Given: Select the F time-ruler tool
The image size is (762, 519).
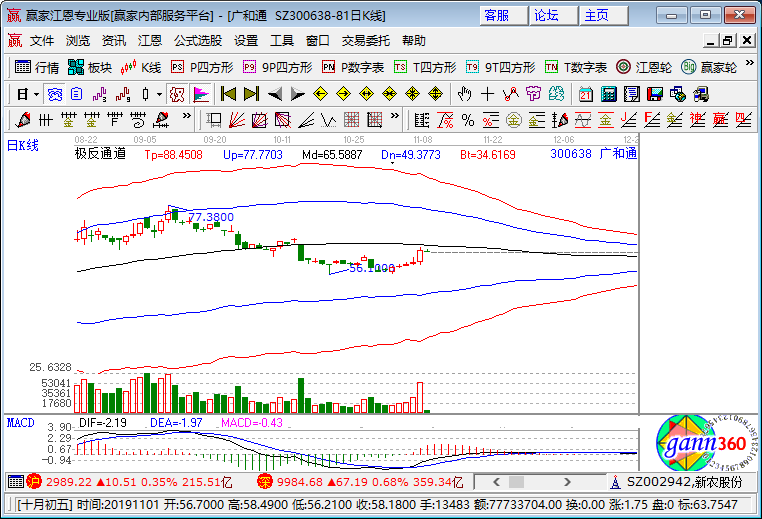Looking at the screenshot, I should (115, 120).
